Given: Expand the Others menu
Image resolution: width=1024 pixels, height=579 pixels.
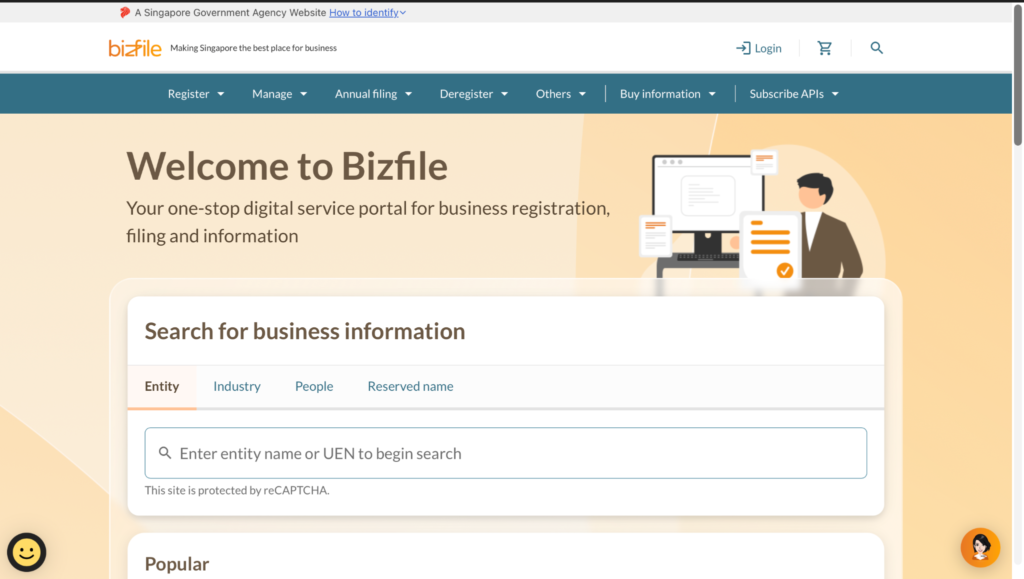Looking at the screenshot, I should click(x=561, y=94).
